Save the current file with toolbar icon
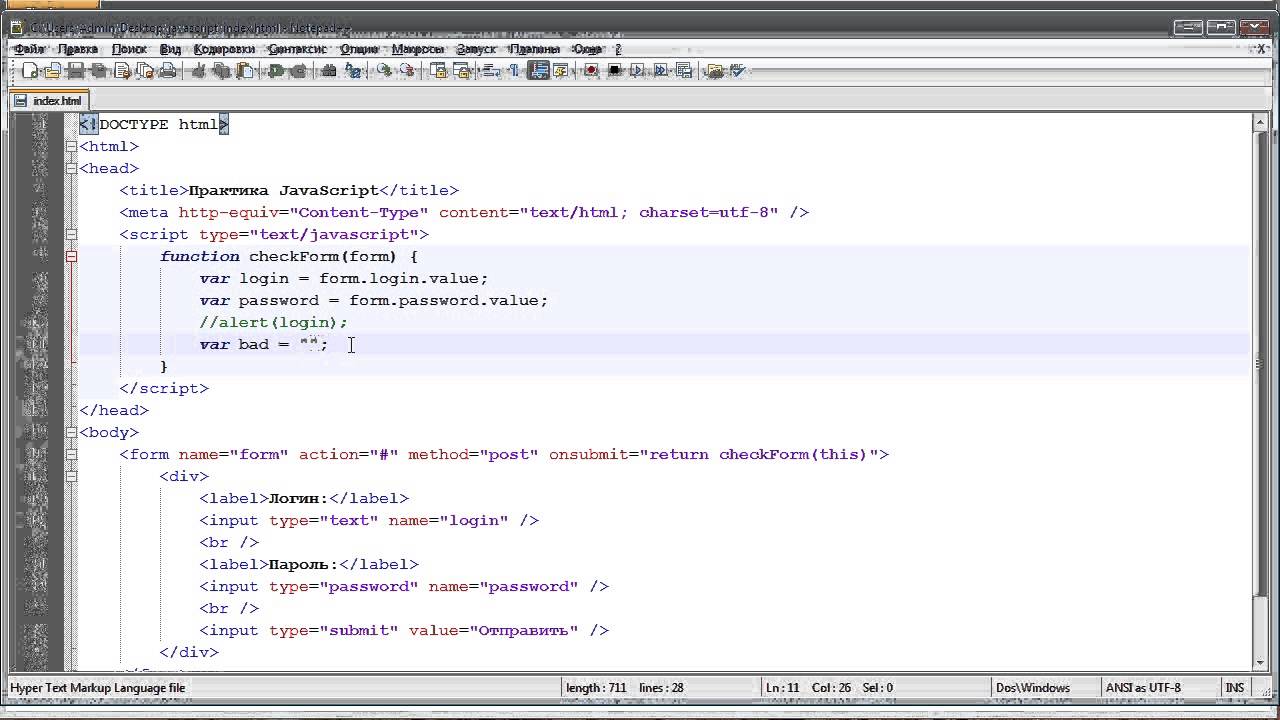 [x=76, y=71]
